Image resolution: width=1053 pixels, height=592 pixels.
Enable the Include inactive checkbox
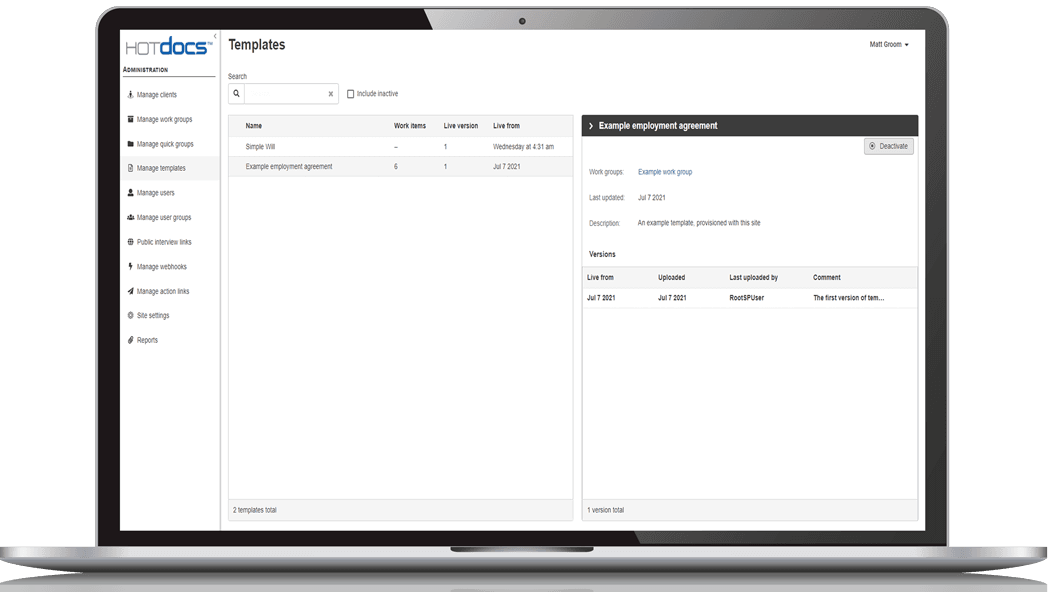[x=350, y=94]
